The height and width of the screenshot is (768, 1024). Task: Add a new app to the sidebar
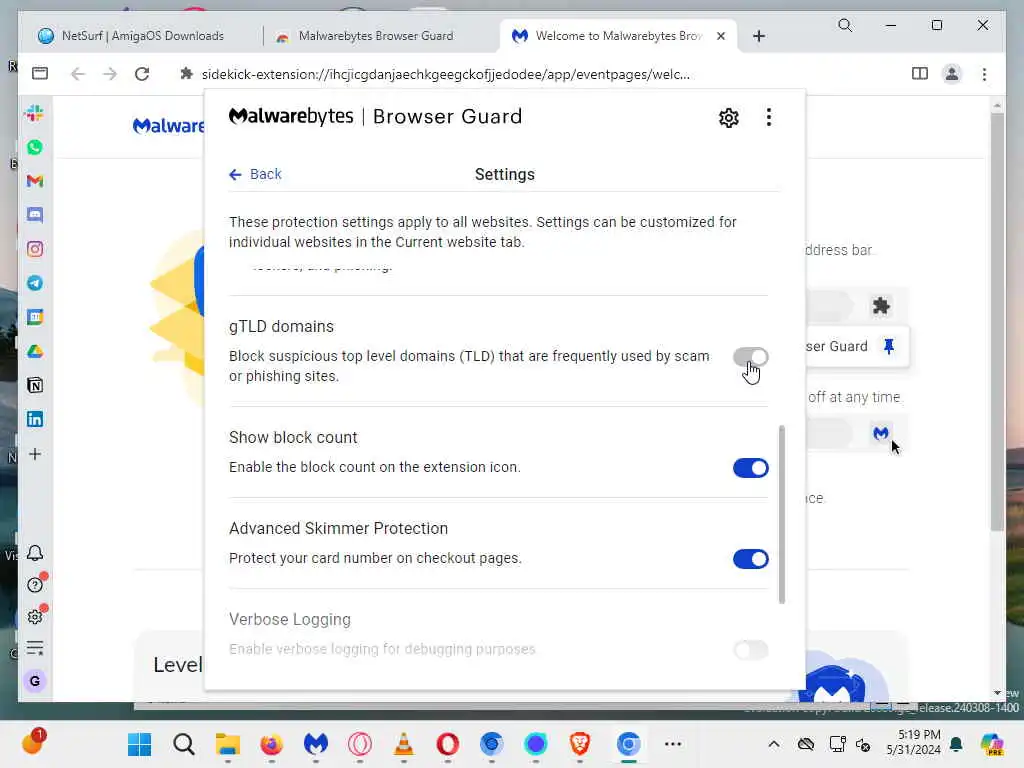(35, 454)
